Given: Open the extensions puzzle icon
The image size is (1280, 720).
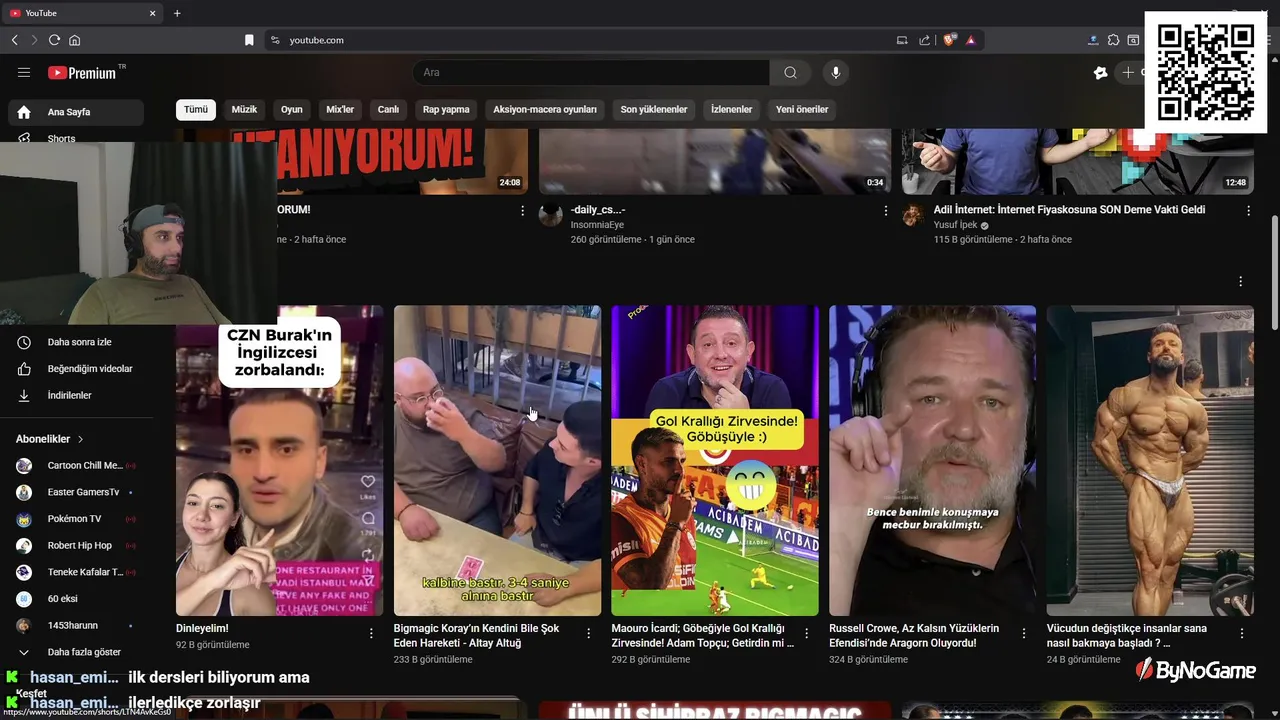Looking at the screenshot, I should [x=1113, y=40].
